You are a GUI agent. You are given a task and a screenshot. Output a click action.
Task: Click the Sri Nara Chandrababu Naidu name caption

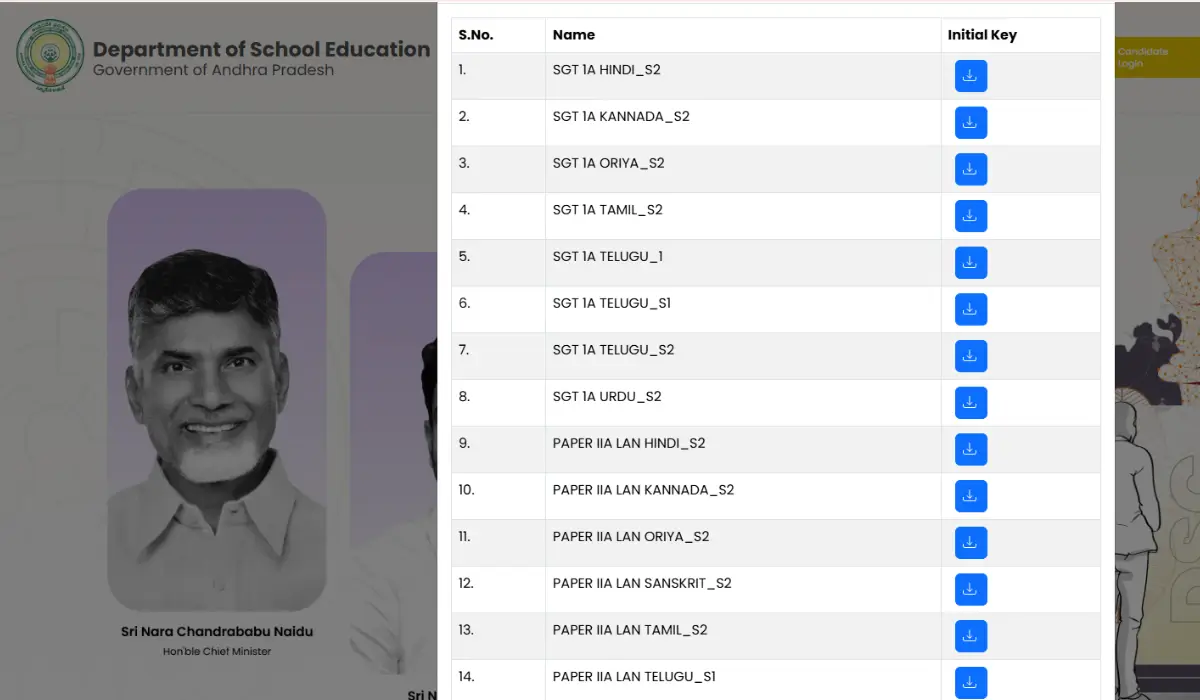pyautogui.click(x=217, y=632)
